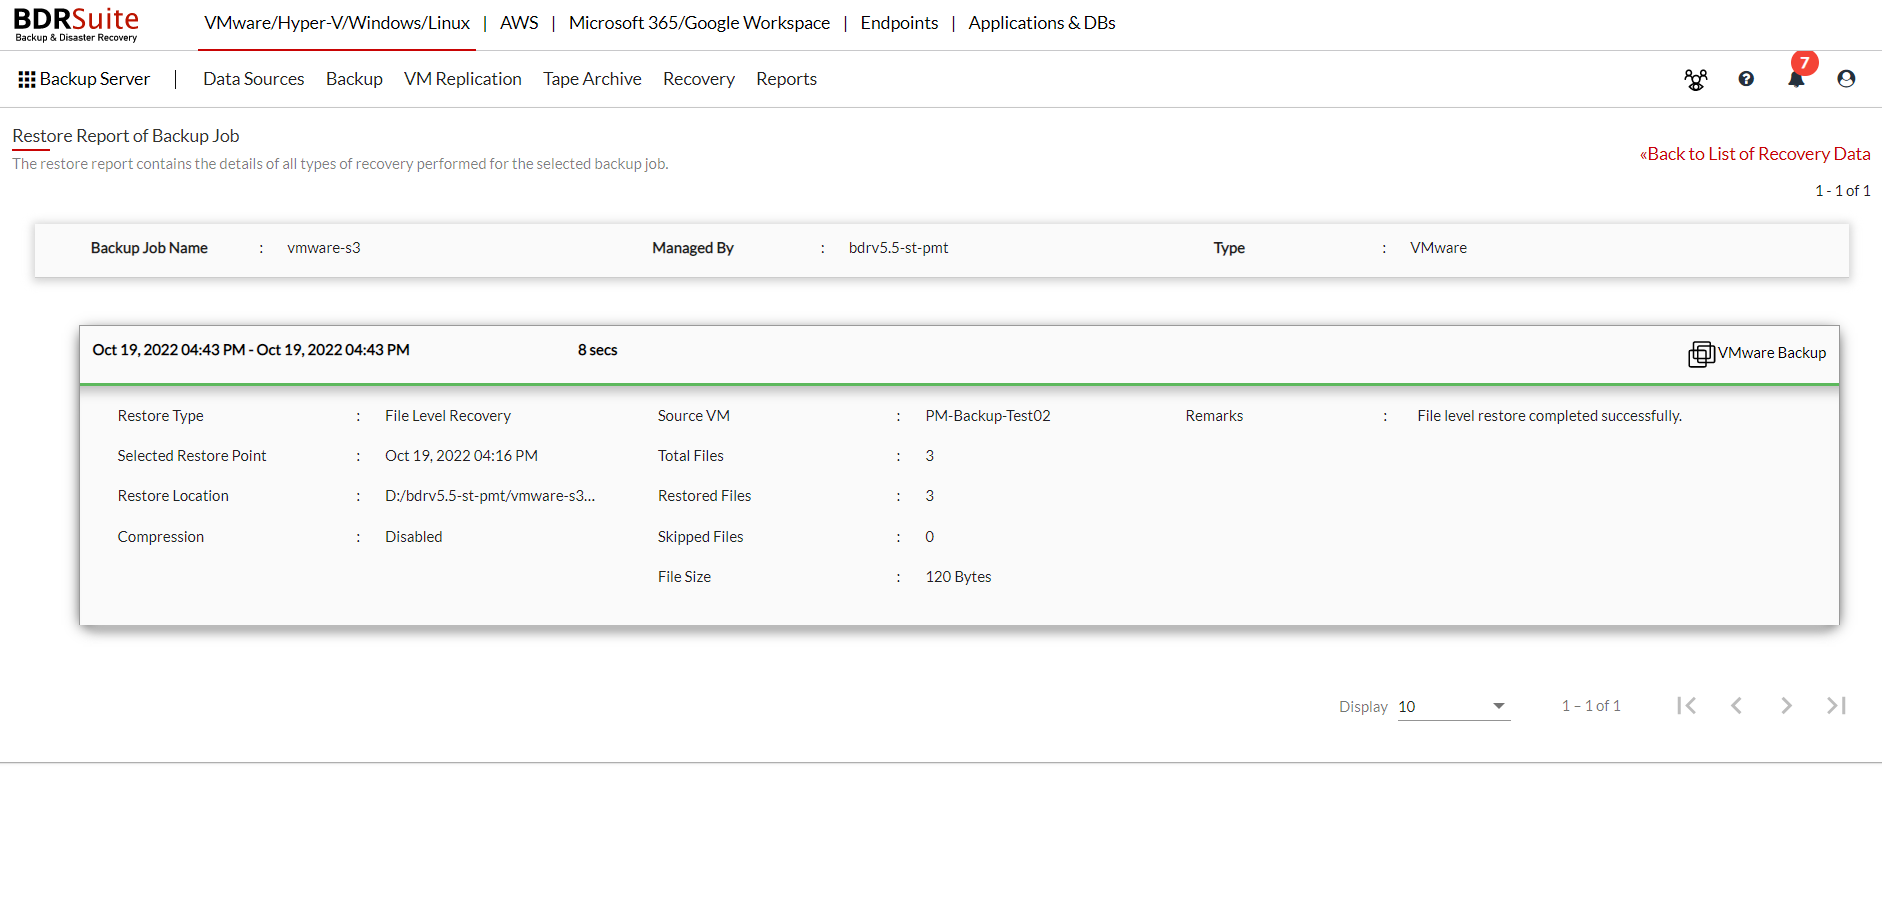Open the Display rows per page dropdown
1882x907 pixels.
click(x=1453, y=707)
